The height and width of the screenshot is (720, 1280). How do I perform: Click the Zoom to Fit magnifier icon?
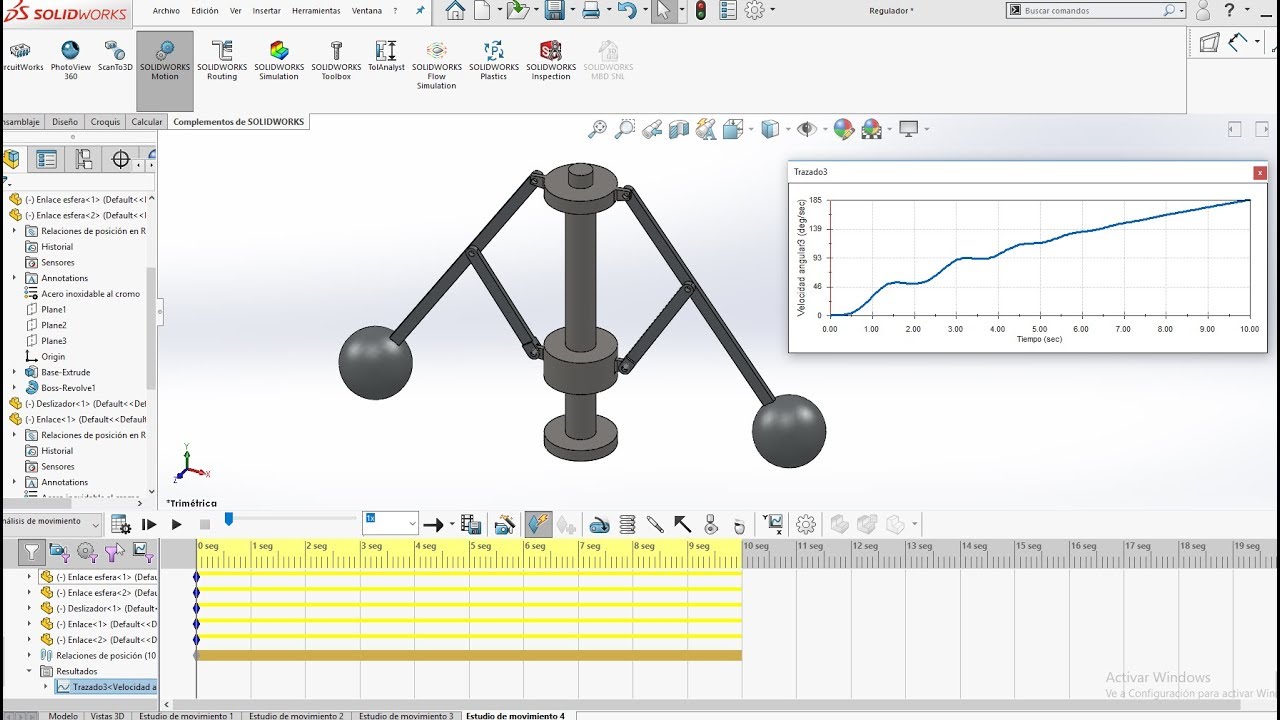[x=597, y=129]
